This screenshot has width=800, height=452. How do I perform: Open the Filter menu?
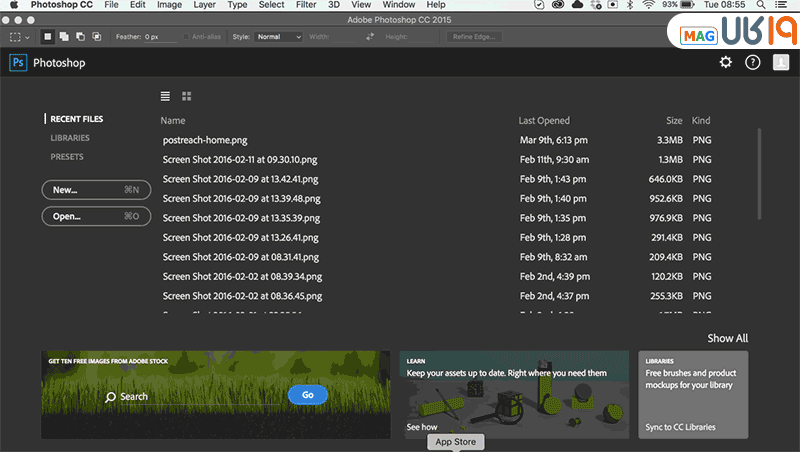306,5
